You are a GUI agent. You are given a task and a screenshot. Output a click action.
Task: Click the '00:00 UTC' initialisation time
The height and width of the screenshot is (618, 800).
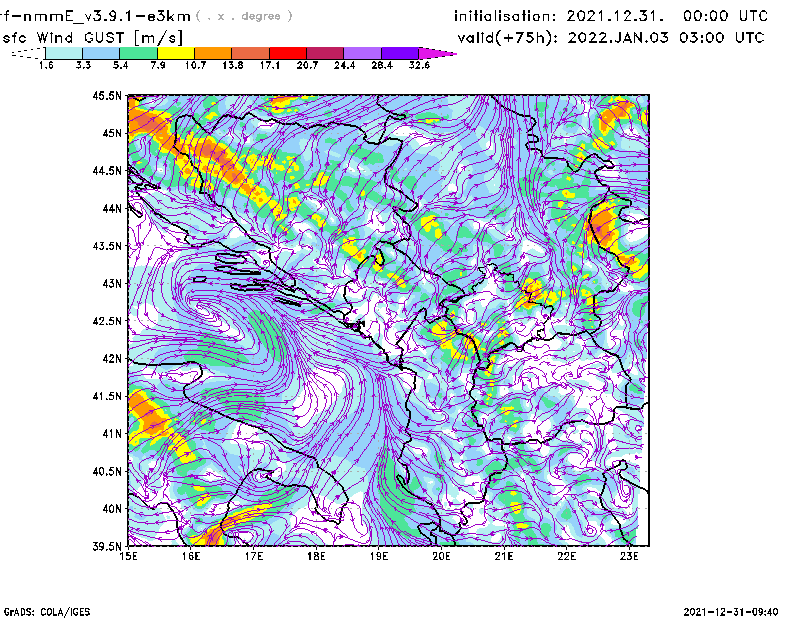coord(725,16)
